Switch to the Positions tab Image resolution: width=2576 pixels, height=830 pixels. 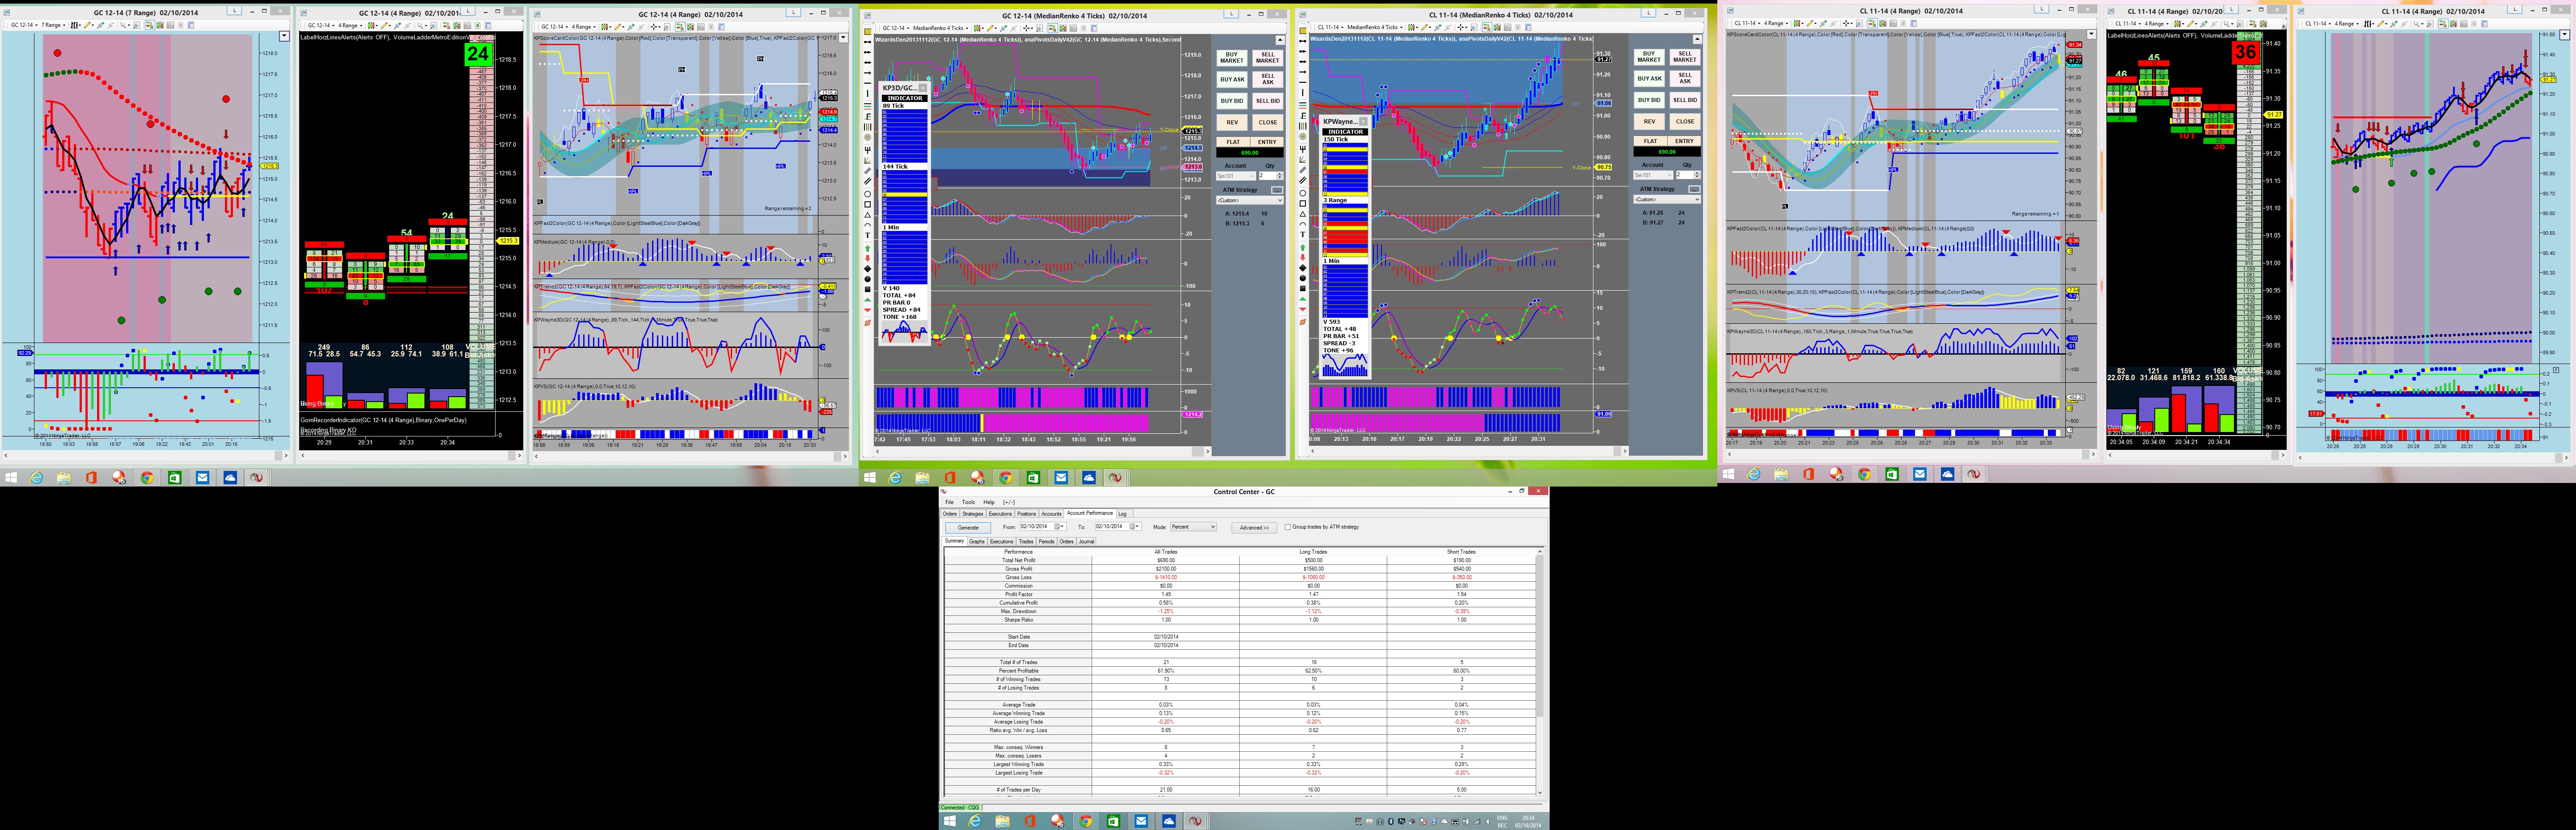coord(1027,514)
